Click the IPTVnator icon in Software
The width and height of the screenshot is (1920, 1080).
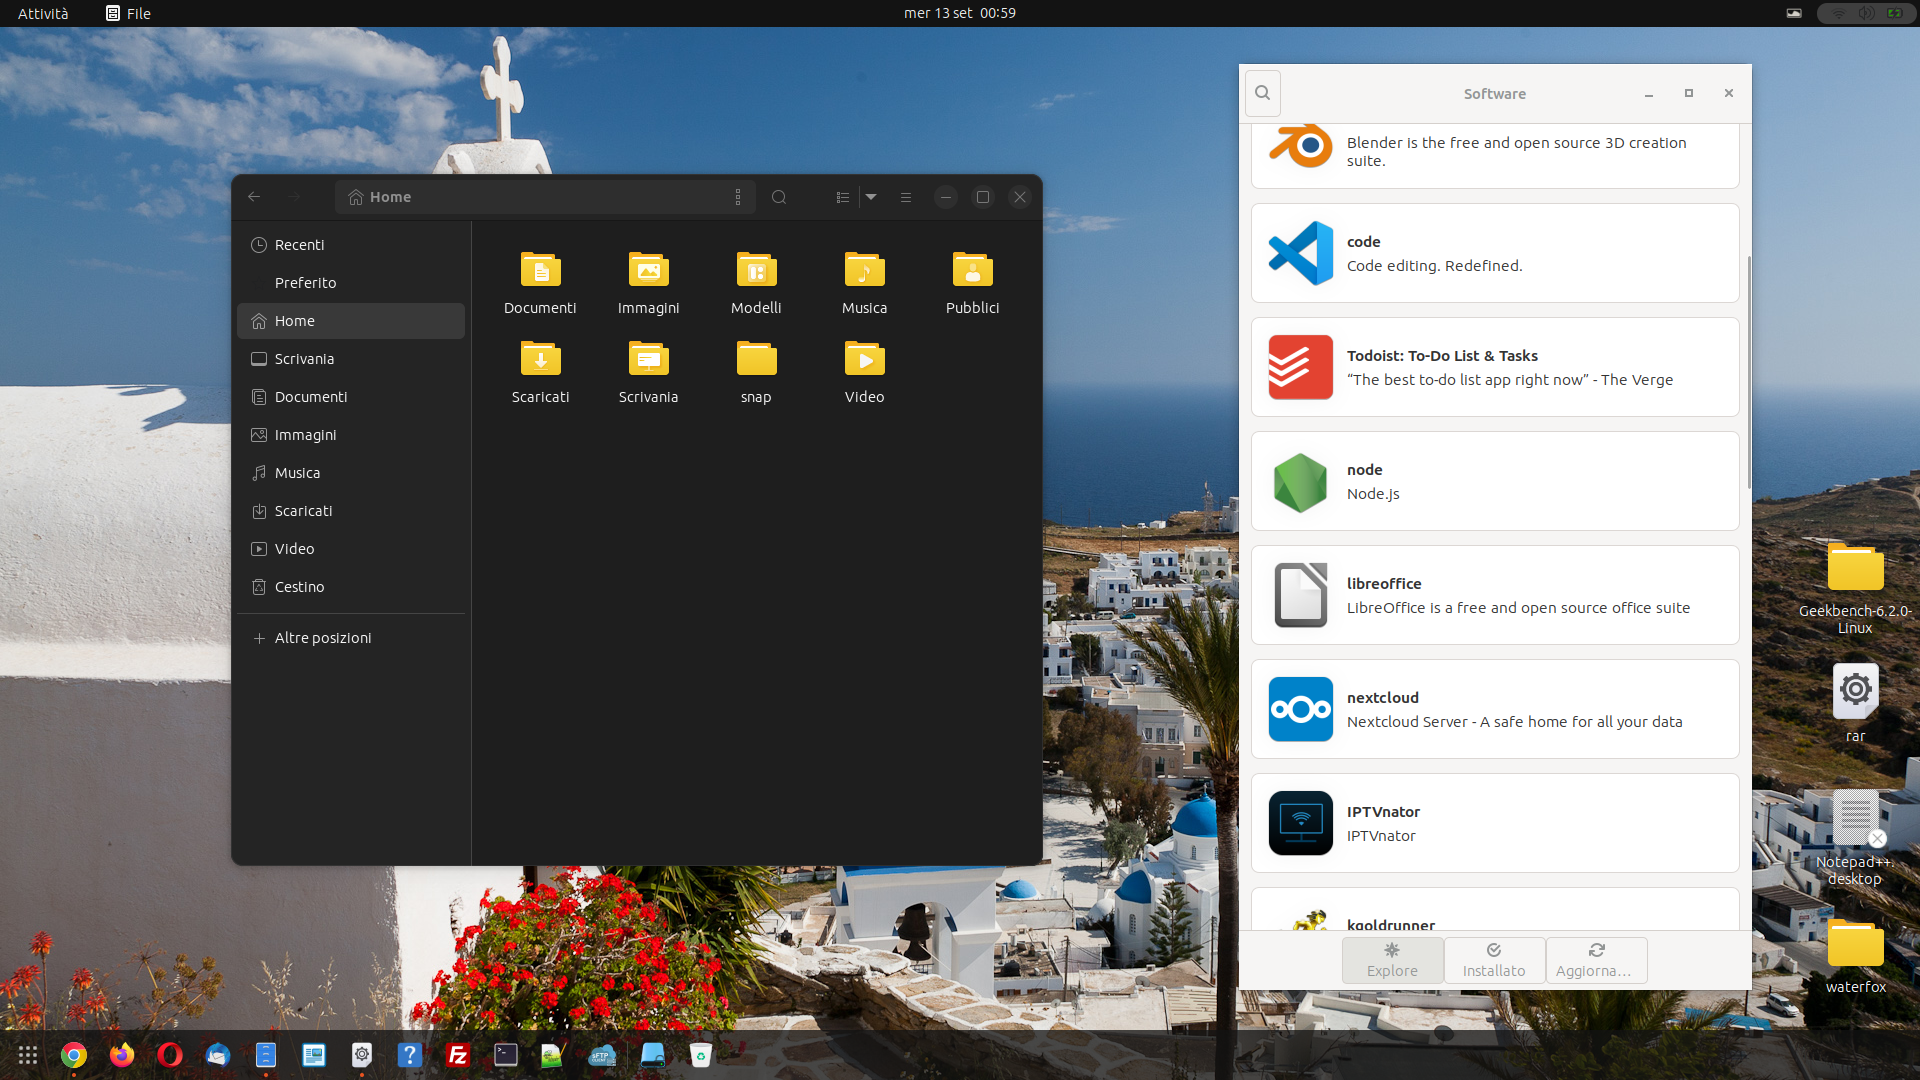(1300, 823)
